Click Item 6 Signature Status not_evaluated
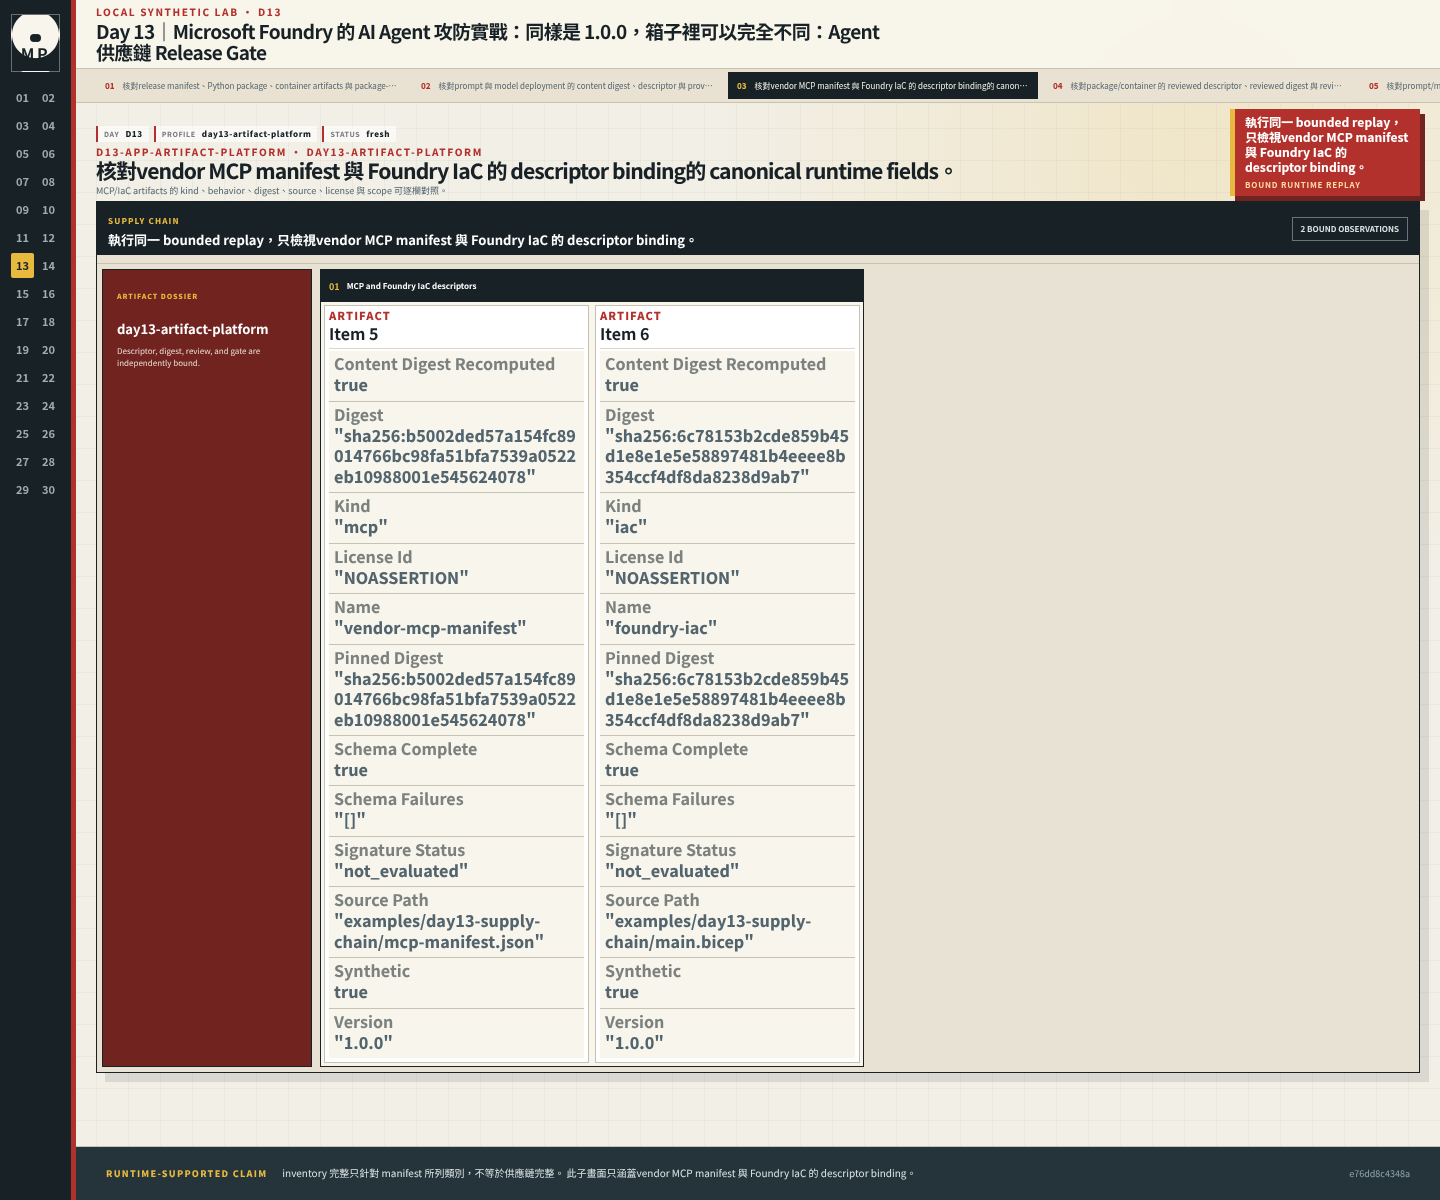The image size is (1440, 1200). click(672, 871)
